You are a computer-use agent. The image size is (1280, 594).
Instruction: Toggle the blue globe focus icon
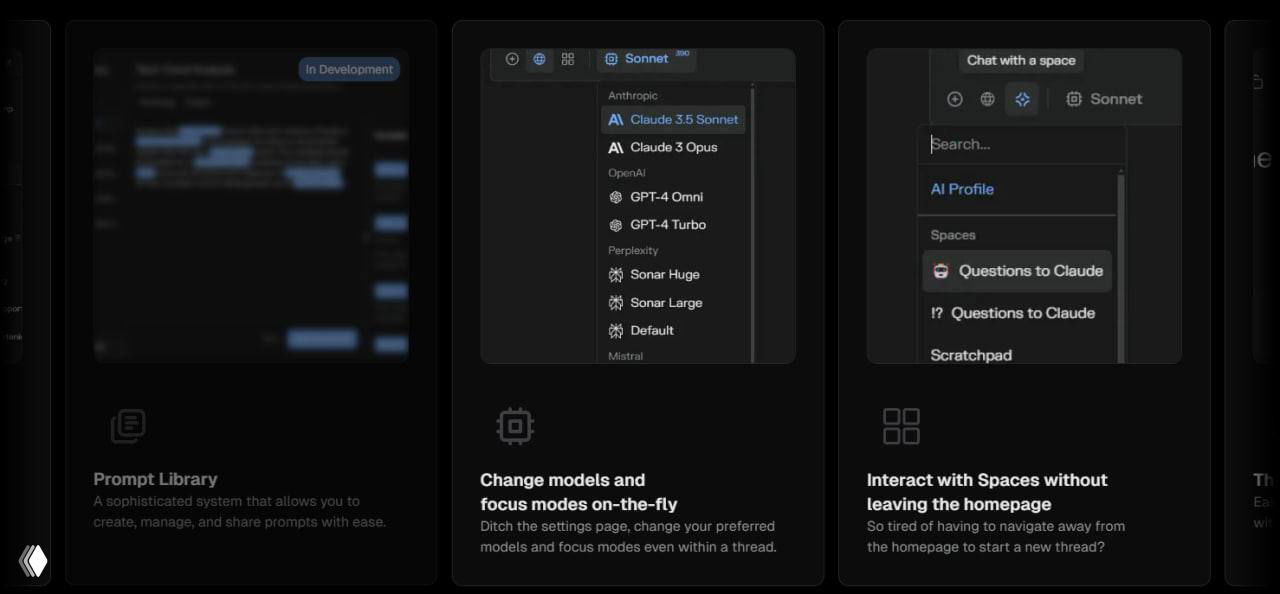(x=540, y=59)
